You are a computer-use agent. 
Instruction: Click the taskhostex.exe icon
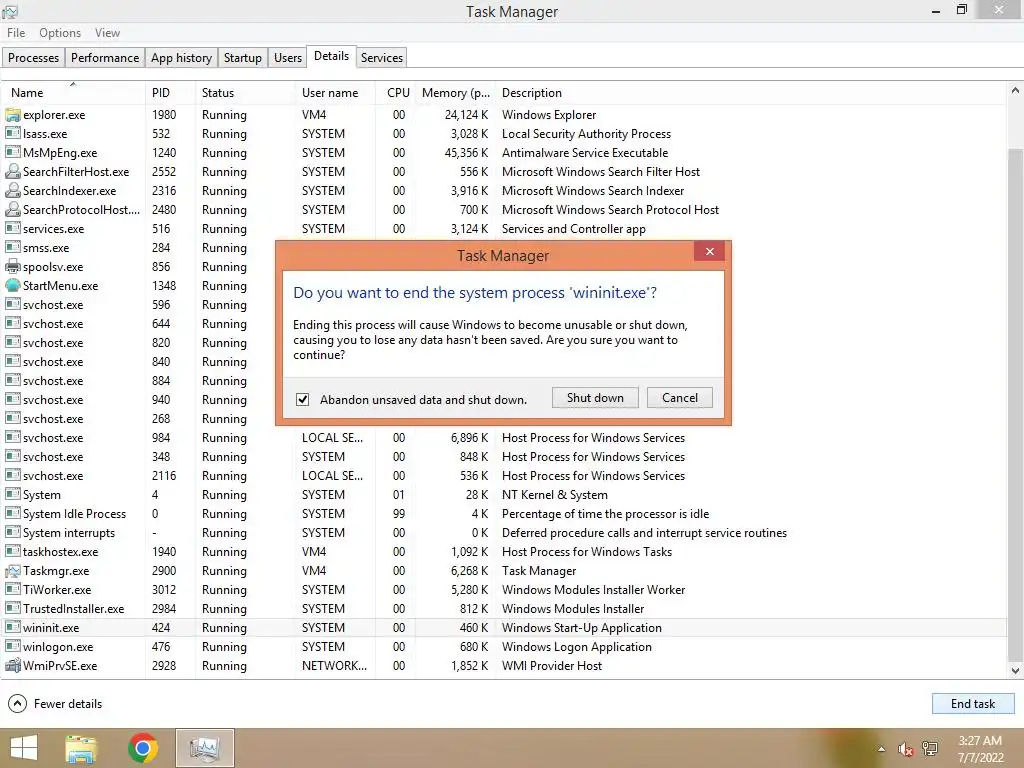(x=12, y=551)
